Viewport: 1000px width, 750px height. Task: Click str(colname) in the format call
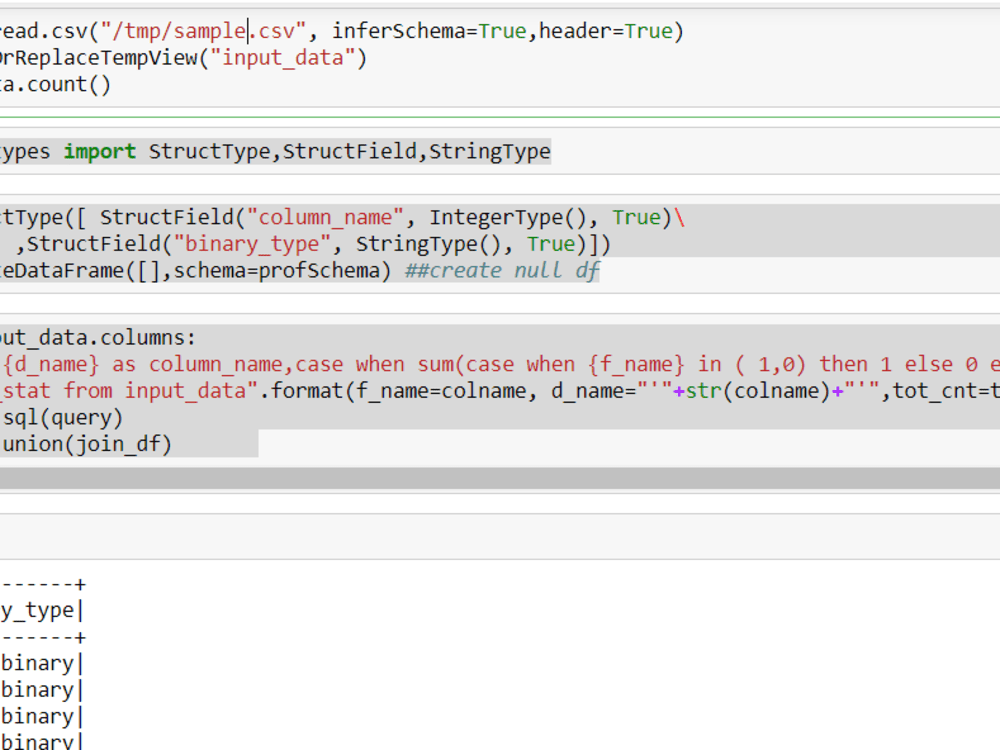tap(758, 390)
